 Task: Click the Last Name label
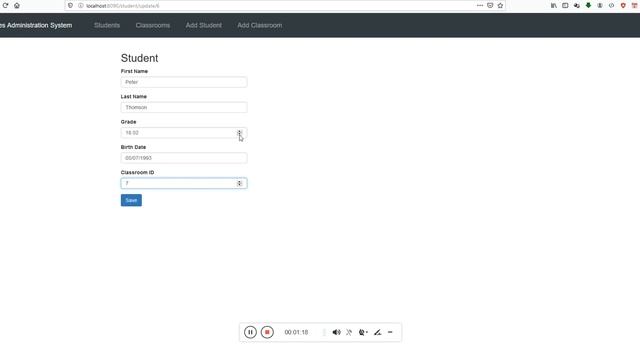(x=134, y=96)
